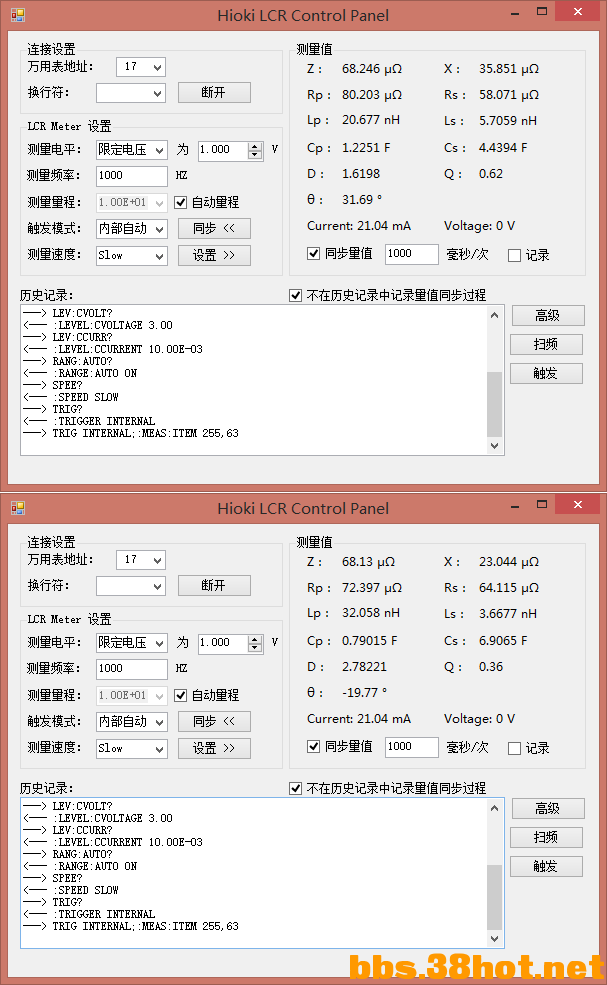Viewport: 607px width, 985px height.
Task: Increase voltage stepper up arrow in top window
Action: pos(254,146)
